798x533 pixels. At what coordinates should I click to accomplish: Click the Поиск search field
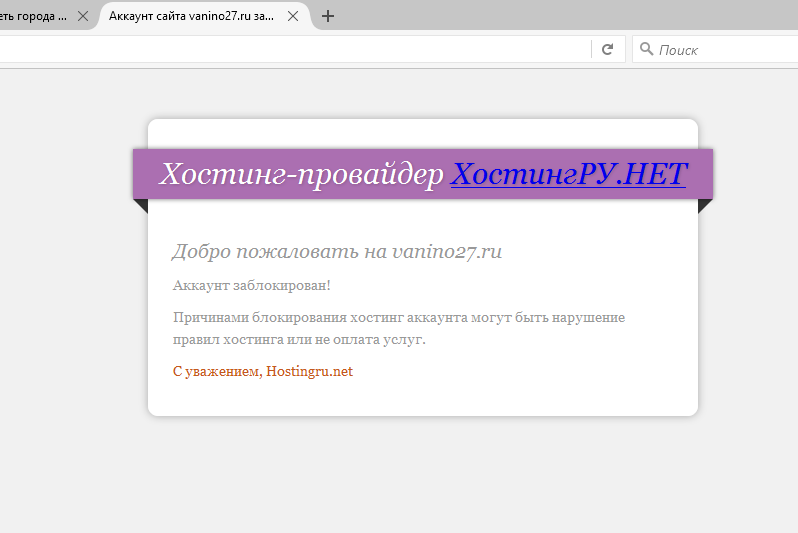coord(715,49)
